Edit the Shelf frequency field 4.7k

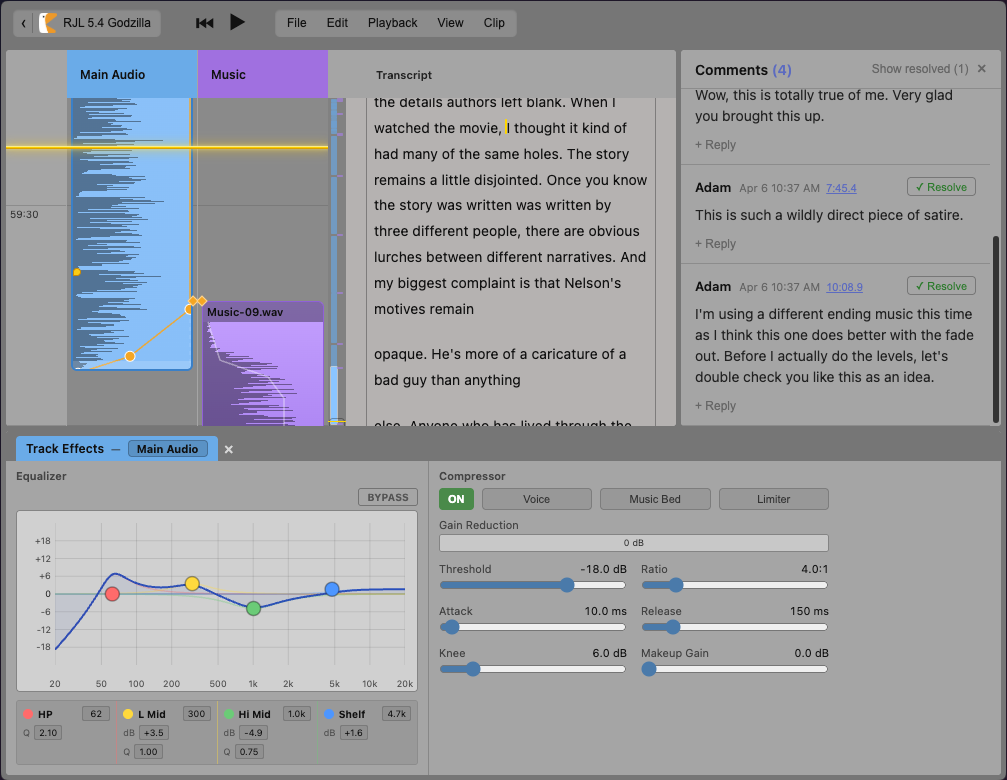click(397, 714)
